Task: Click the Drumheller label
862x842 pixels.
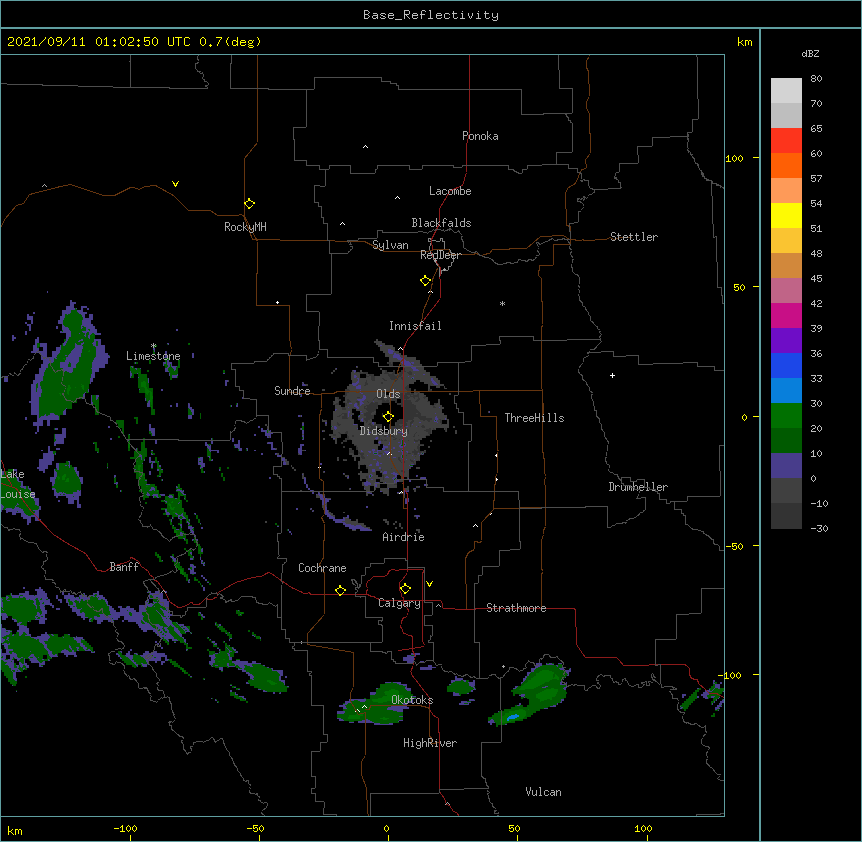Action: pyautogui.click(x=638, y=487)
